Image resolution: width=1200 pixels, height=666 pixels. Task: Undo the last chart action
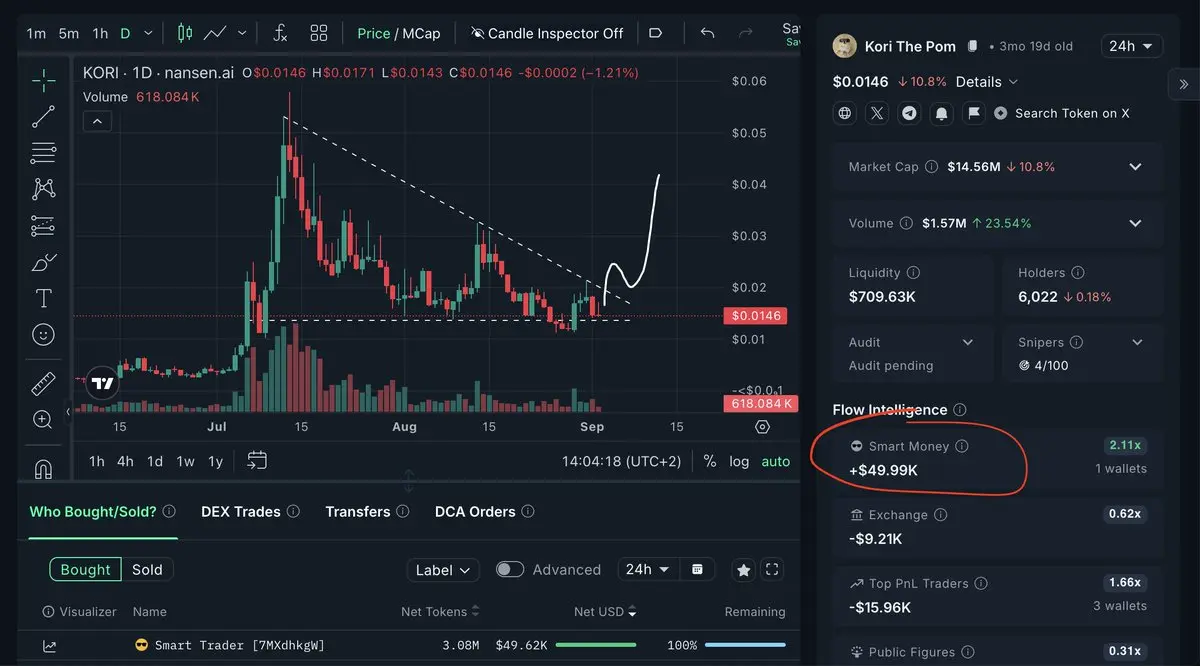coord(708,33)
